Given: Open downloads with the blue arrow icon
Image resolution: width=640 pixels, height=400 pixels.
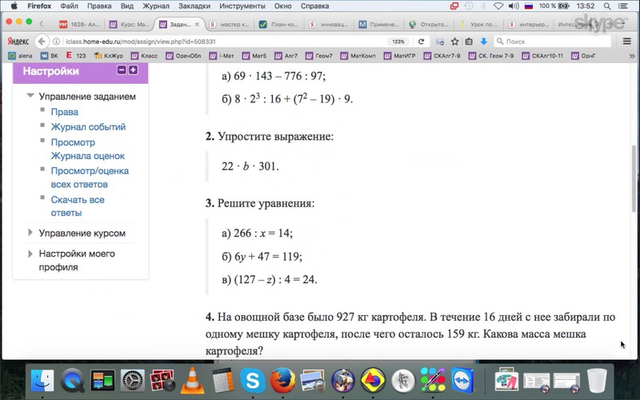Looking at the screenshot, I should click(484, 42).
